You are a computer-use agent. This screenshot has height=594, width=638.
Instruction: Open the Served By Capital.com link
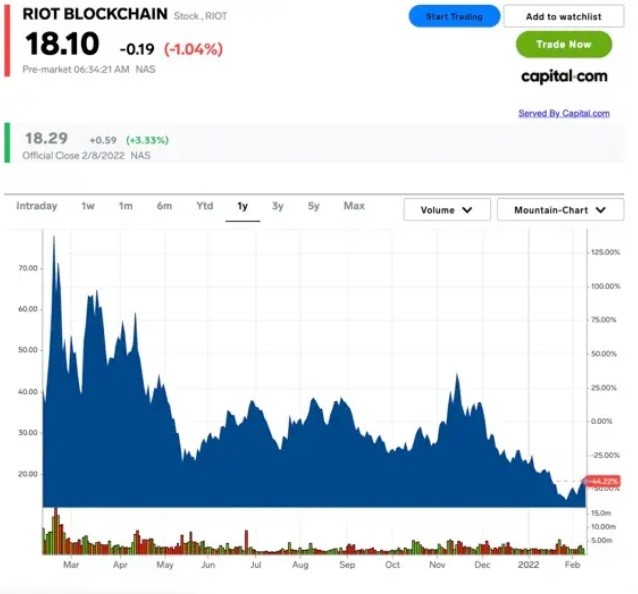click(x=563, y=113)
